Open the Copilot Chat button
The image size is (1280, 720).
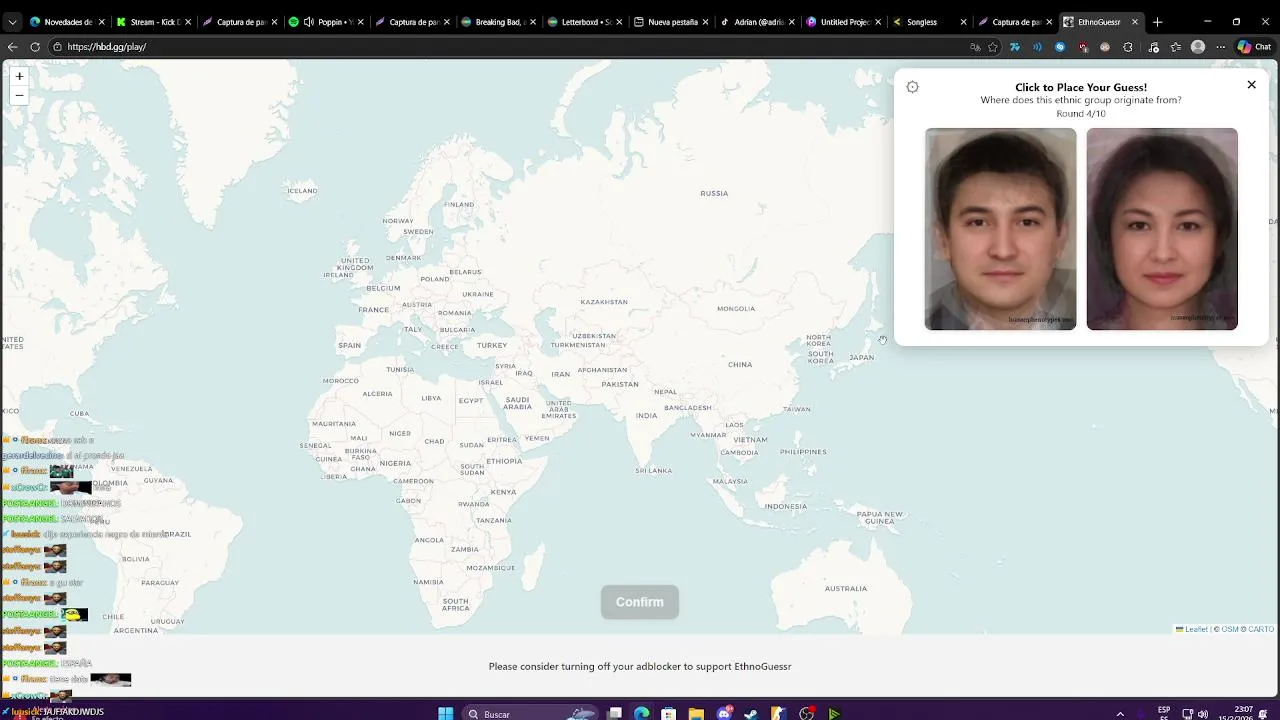click(1255, 47)
